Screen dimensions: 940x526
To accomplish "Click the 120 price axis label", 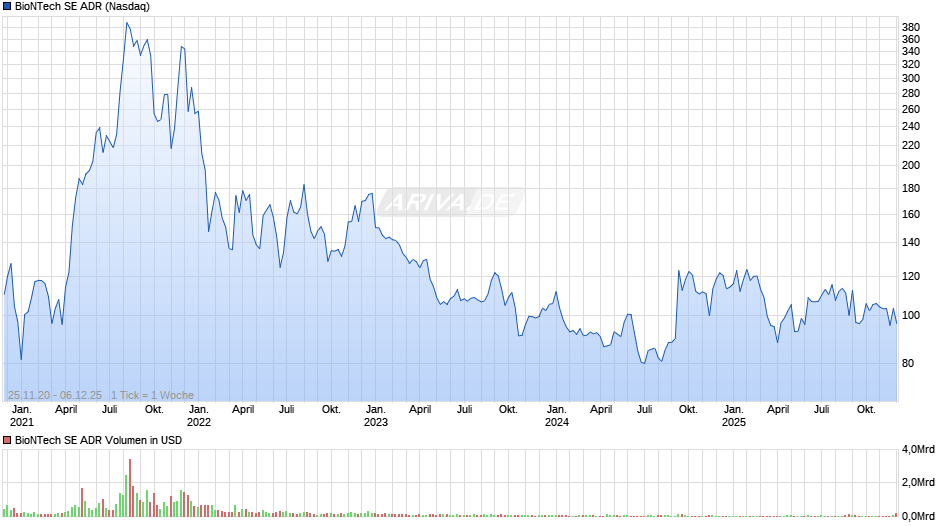I will [911, 276].
